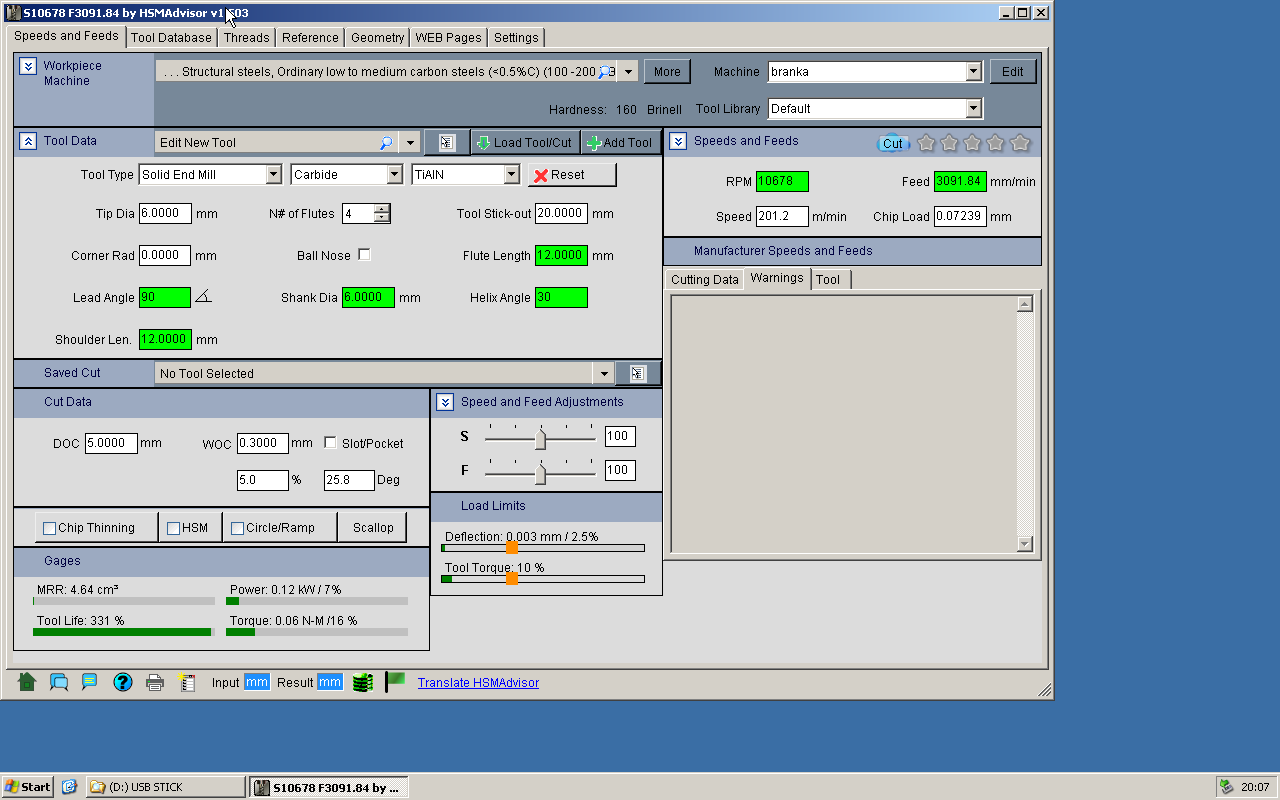Enable the Chip Thinning checkbox
Viewport: 1280px width, 800px height.
(x=50, y=528)
